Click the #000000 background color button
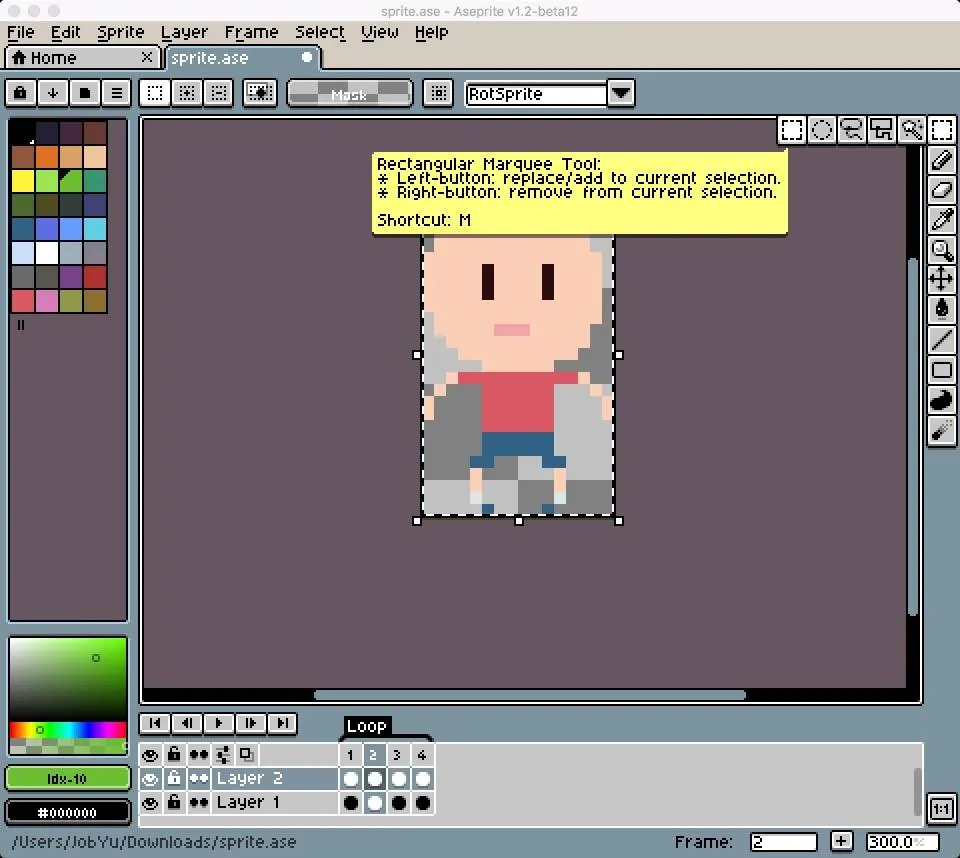This screenshot has width=960, height=858. click(x=68, y=813)
